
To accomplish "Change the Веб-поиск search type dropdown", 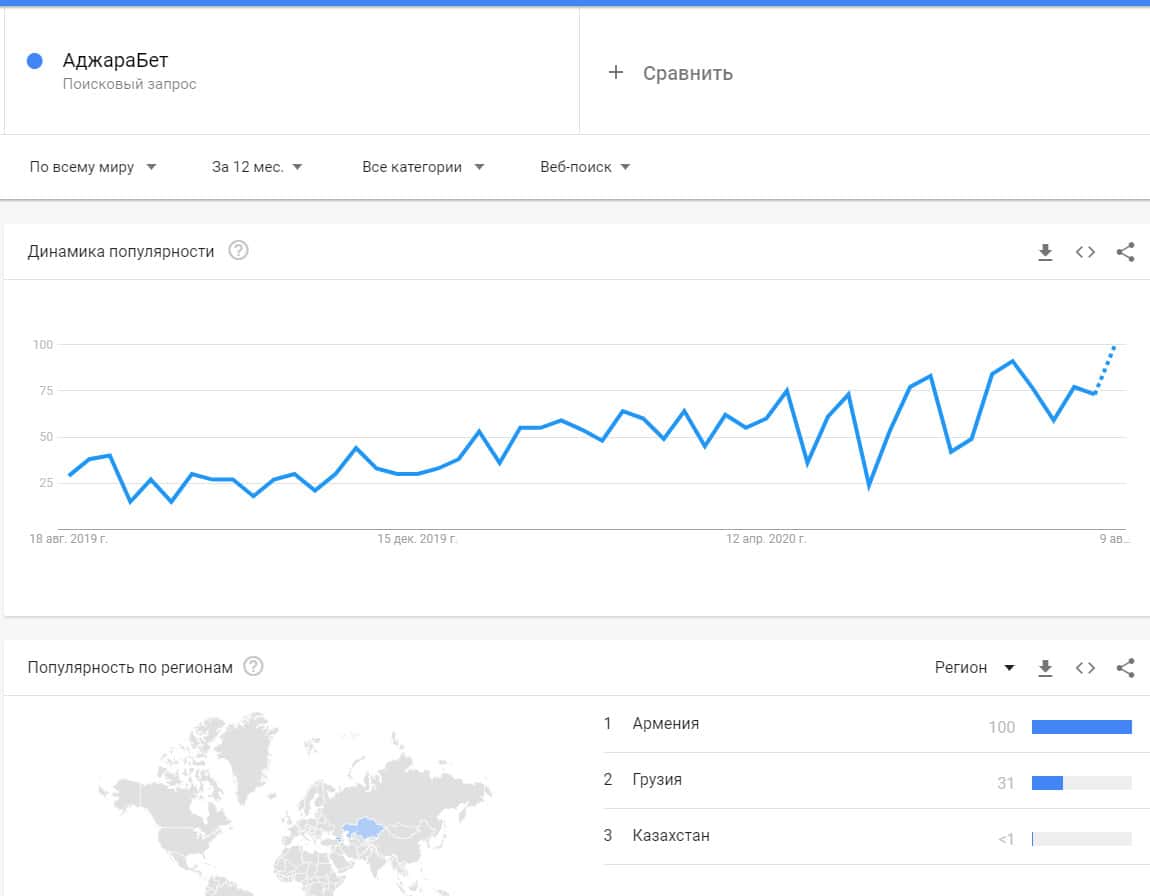I will [585, 167].
